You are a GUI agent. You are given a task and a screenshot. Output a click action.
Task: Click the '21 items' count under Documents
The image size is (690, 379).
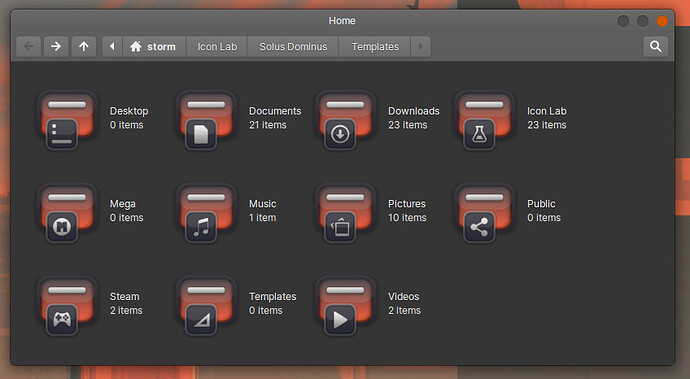point(268,125)
